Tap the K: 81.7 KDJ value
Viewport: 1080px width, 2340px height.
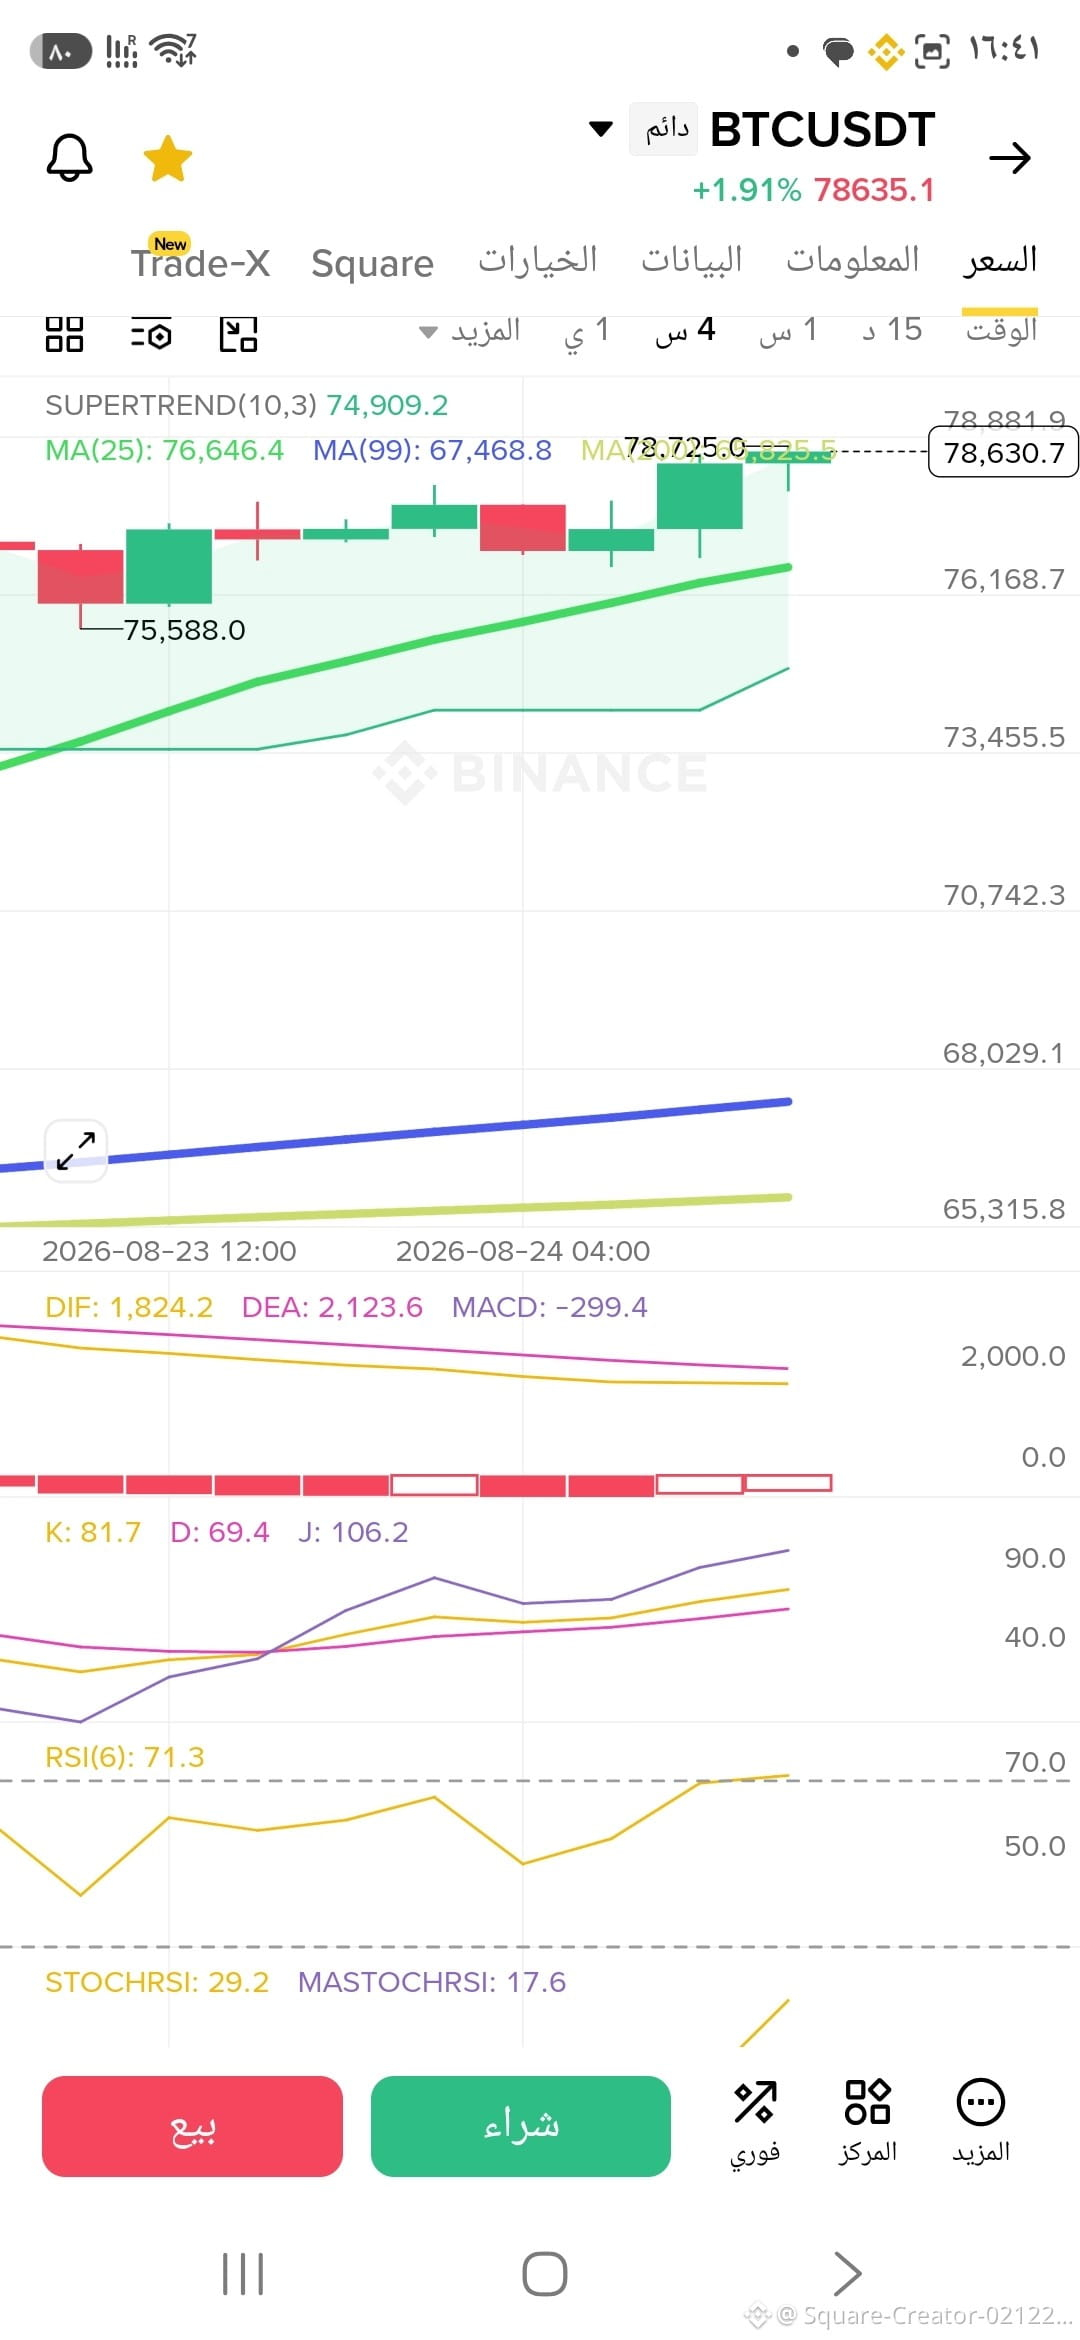click(x=93, y=1532)
